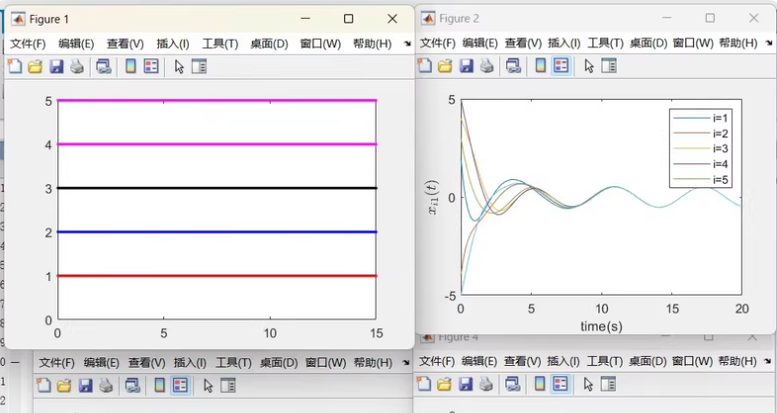
Task: Select the red line at y=1 in Figure 1
Action: click(x=217, y=276)
